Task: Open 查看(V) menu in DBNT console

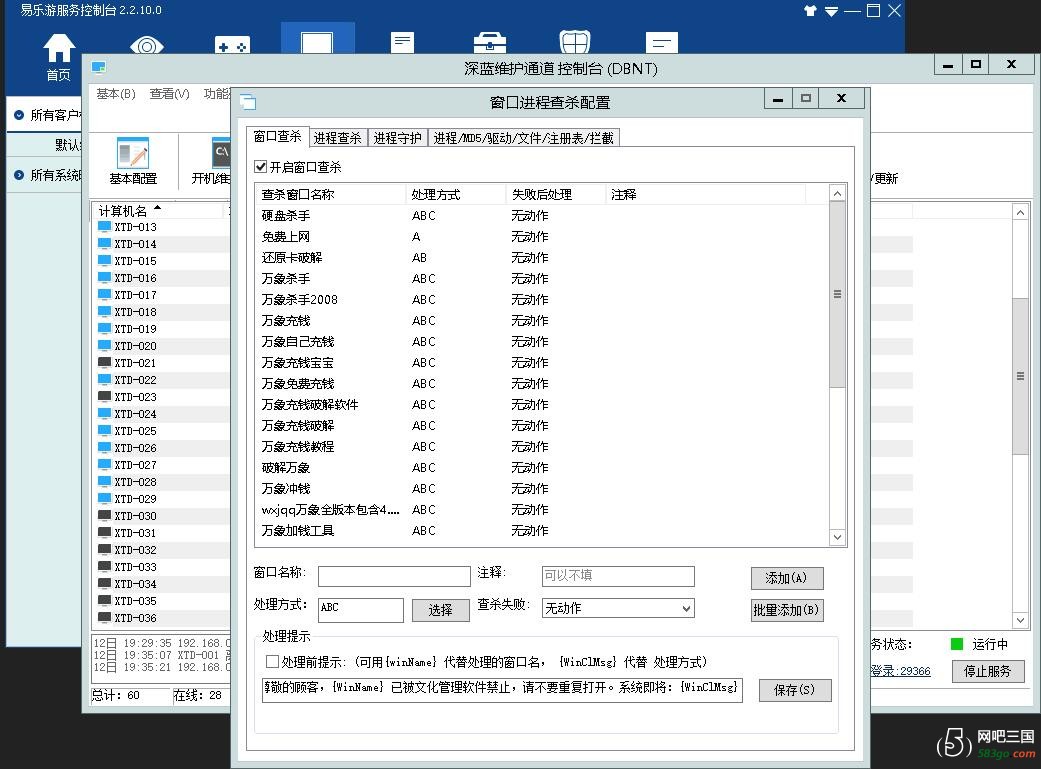Action: pyautogui.click(x=169, y=94)
